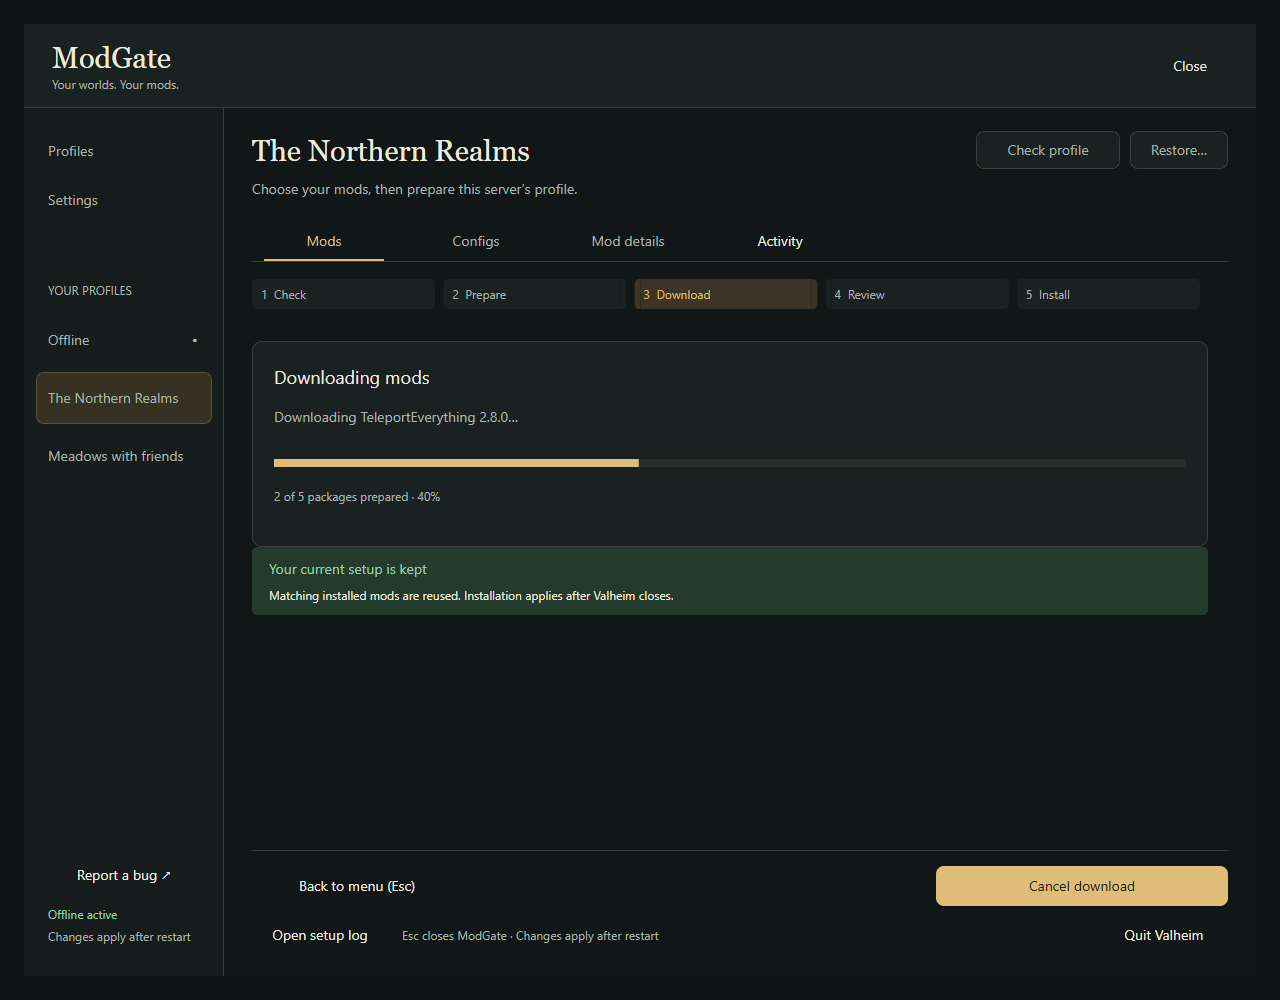Go to step 5 Install
This screenshot has height=1000, width=1280.
click(x=1108, y=294)
